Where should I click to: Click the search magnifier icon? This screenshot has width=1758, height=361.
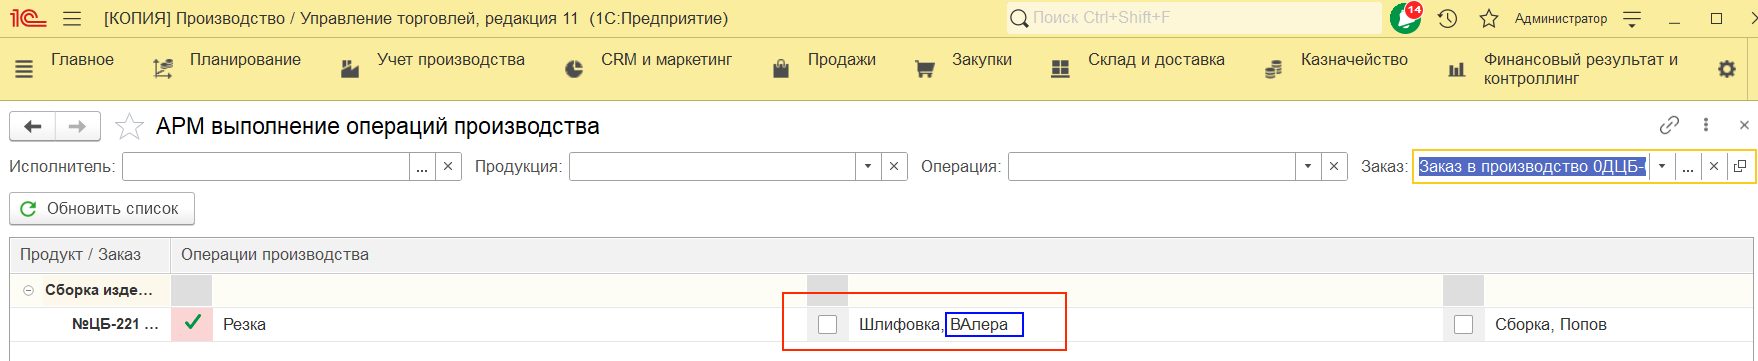[x=1019, y=18]
